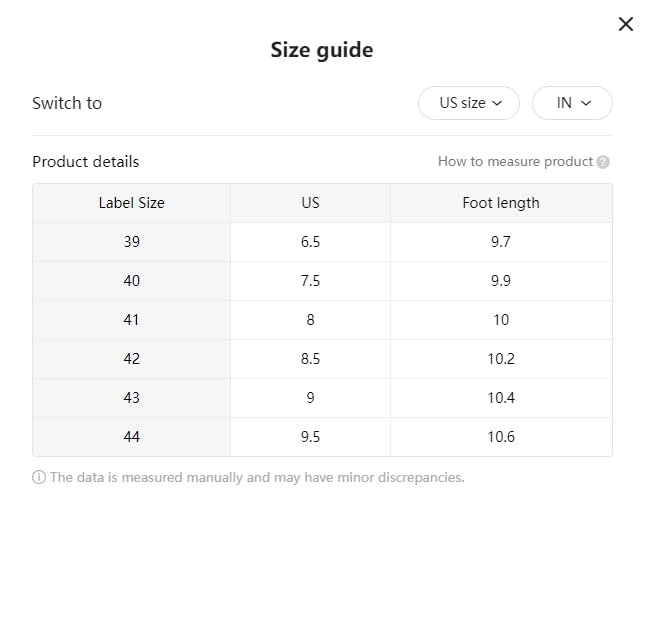Select label size 44 cell
Screen dimensions: 647x635
[x=131, y=437]
